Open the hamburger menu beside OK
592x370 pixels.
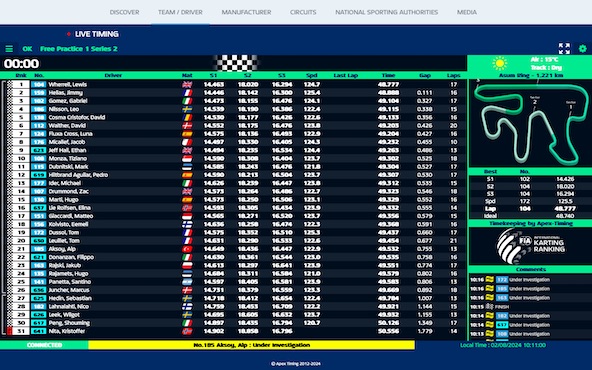[x=9, y=49]
